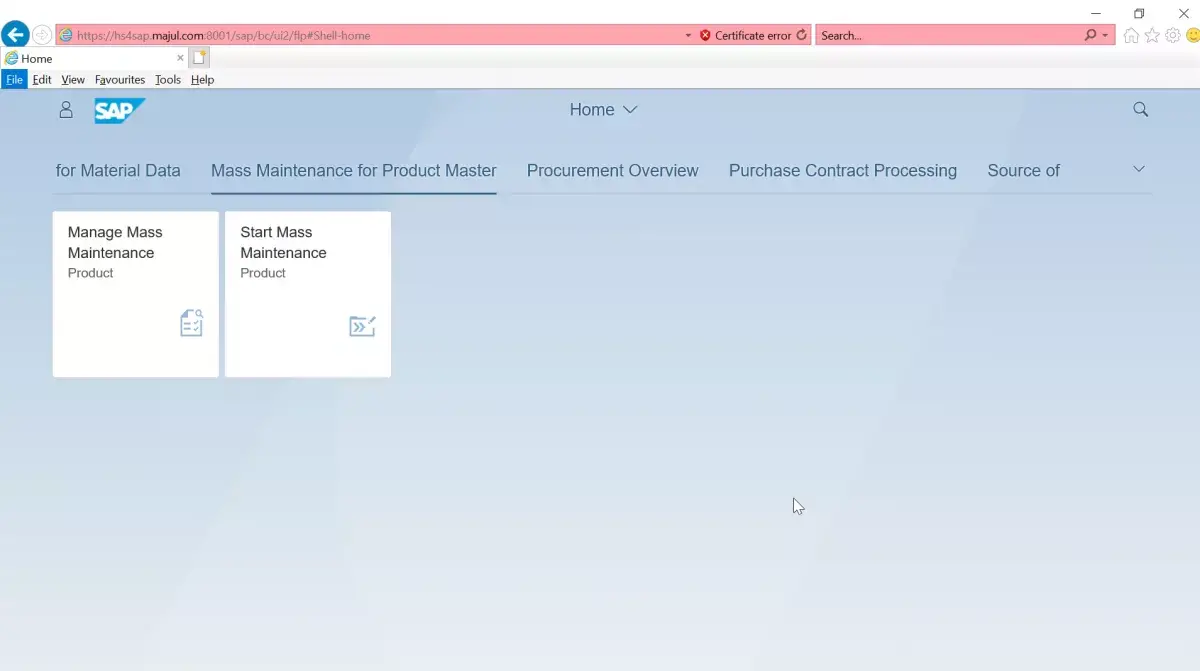Viewport: 1200px width, 671px height.
Task: Open Purchase Contract Processing tab
Action: (843, 170)
